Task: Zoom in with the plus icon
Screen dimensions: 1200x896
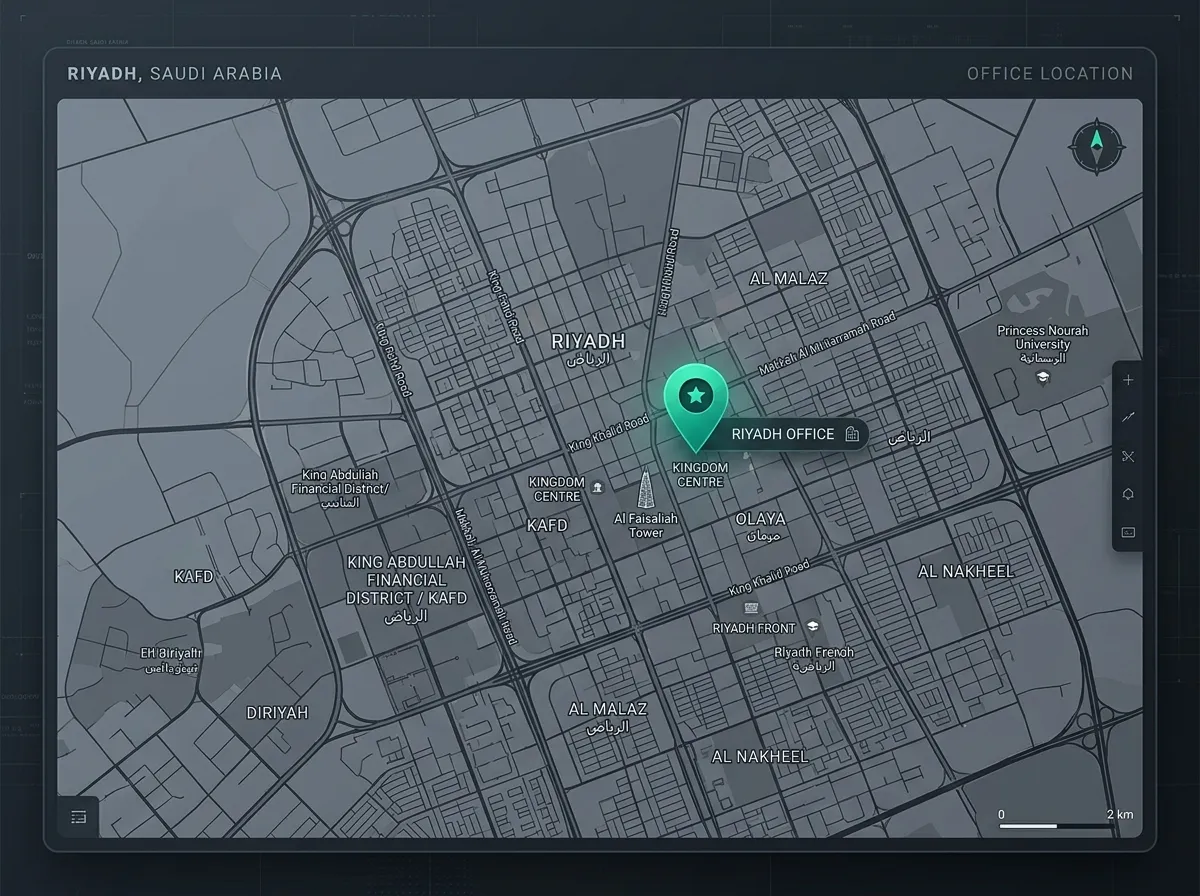Action: point(1128,380)
